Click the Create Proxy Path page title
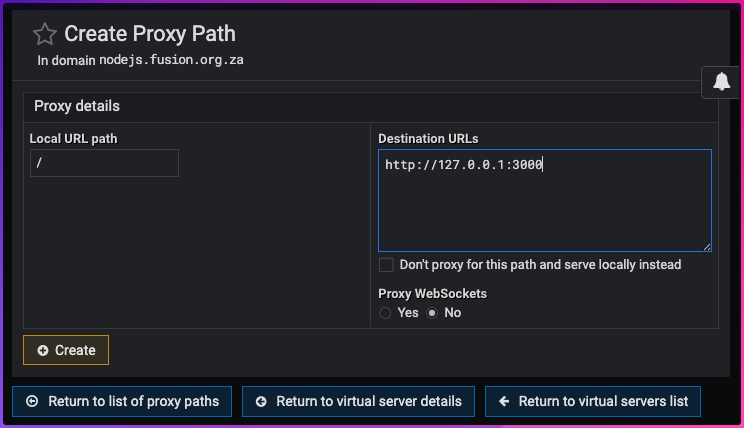This screenshot has width=744, height=428. 150,34
